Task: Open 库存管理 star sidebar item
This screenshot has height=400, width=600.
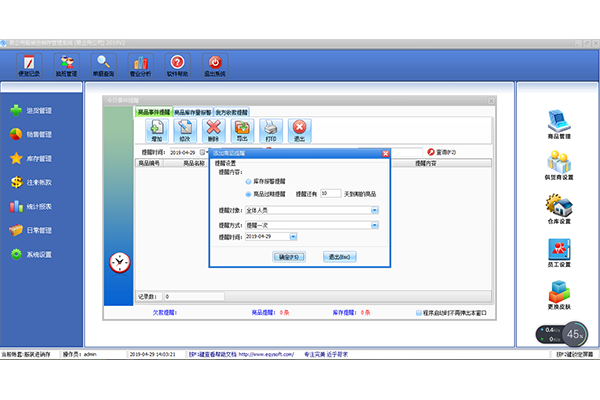Action: point(31,158)
